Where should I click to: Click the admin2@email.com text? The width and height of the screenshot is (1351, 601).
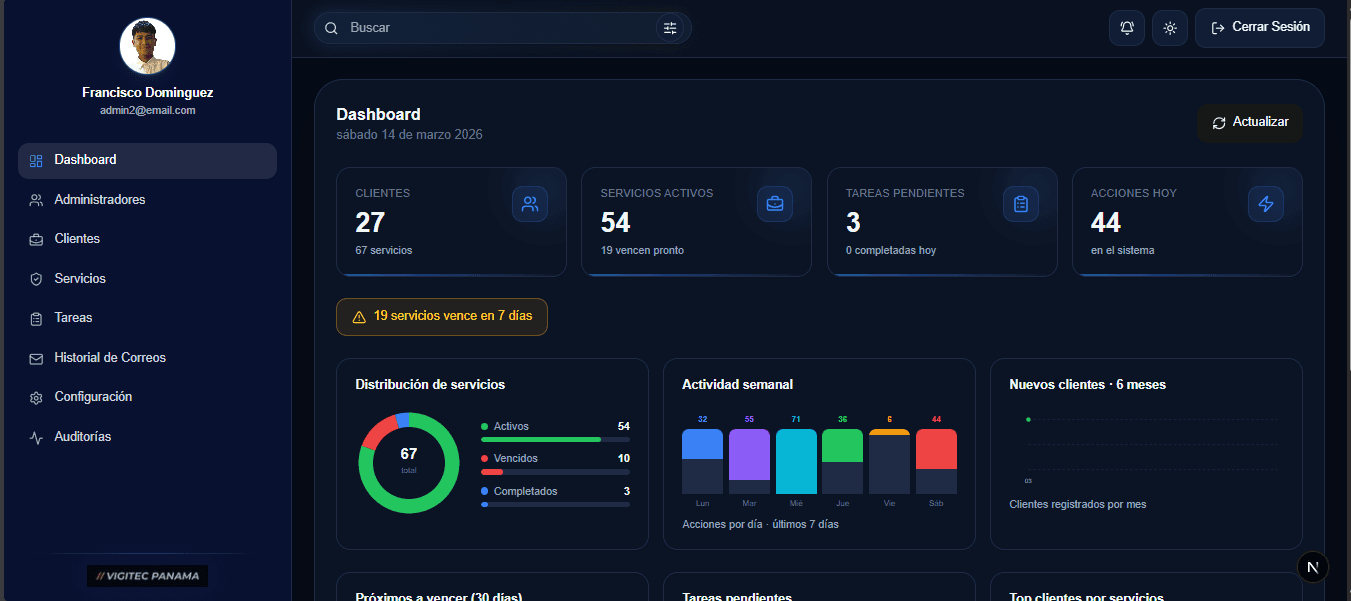147,110
